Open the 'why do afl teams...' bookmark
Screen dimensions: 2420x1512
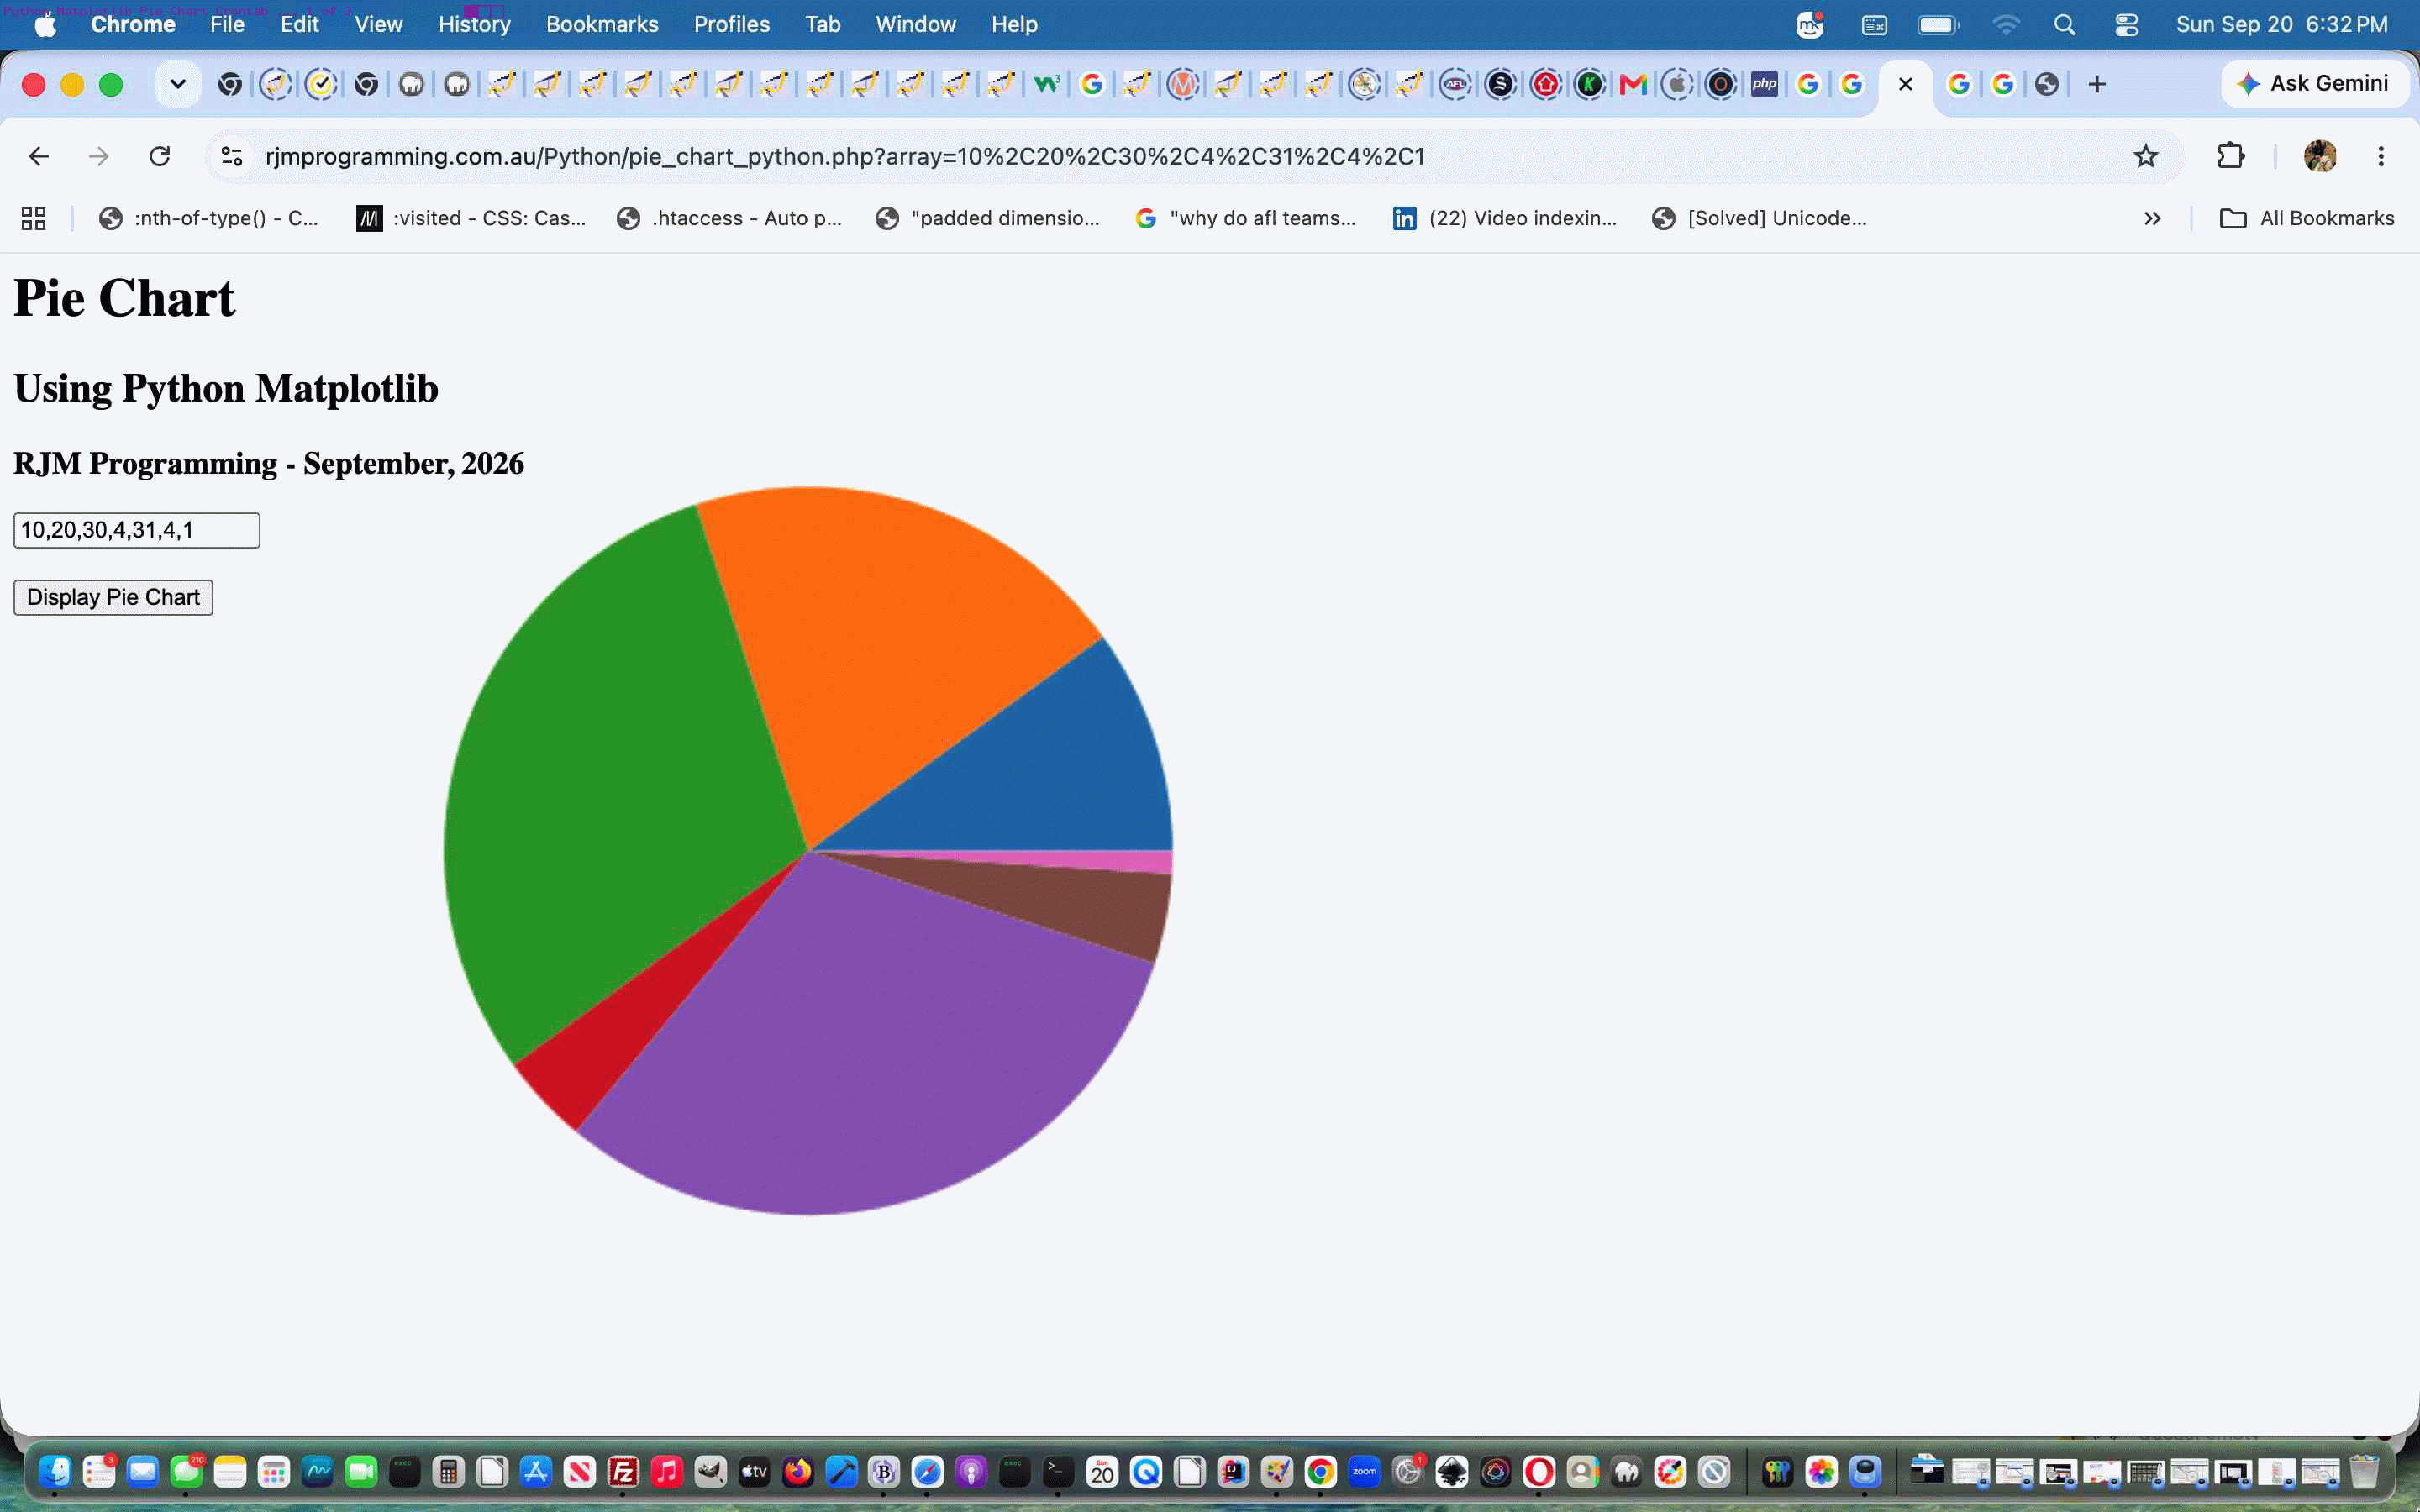(1246, 218)
